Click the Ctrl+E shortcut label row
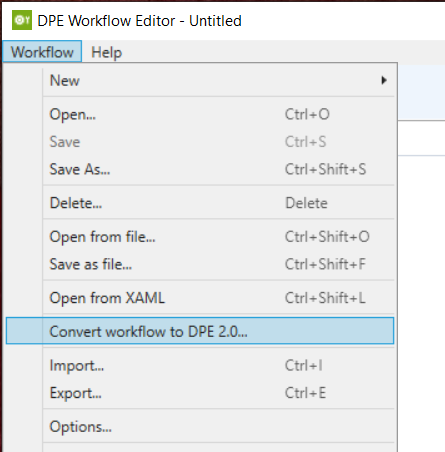 click(305, 393)
